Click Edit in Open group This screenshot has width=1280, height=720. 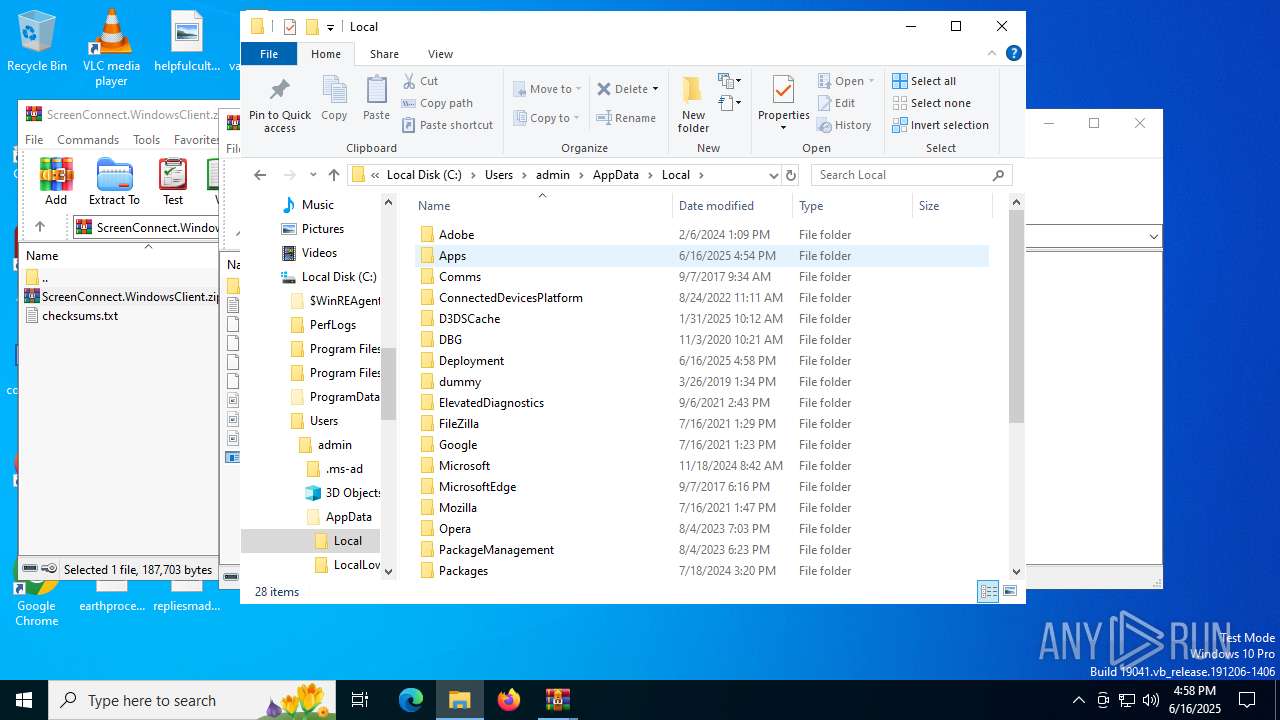837,103
